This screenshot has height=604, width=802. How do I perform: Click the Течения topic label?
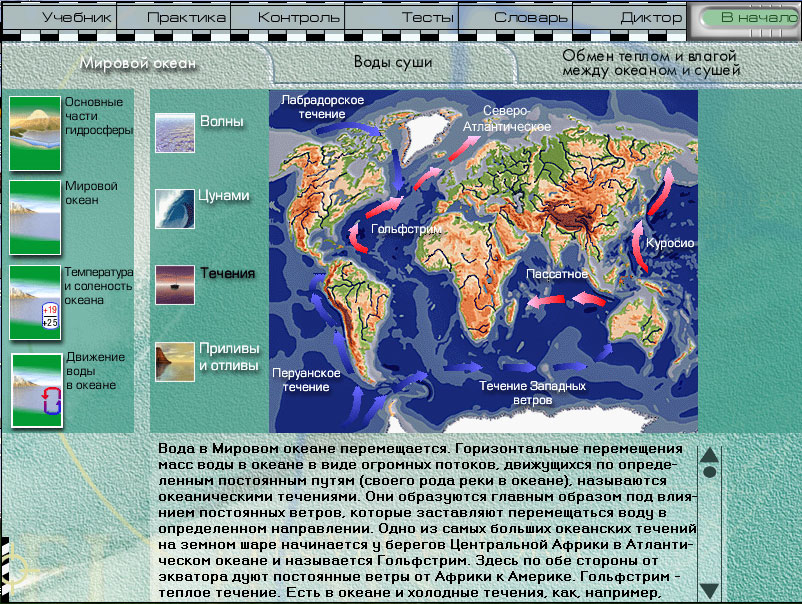(x=228, y=273)
